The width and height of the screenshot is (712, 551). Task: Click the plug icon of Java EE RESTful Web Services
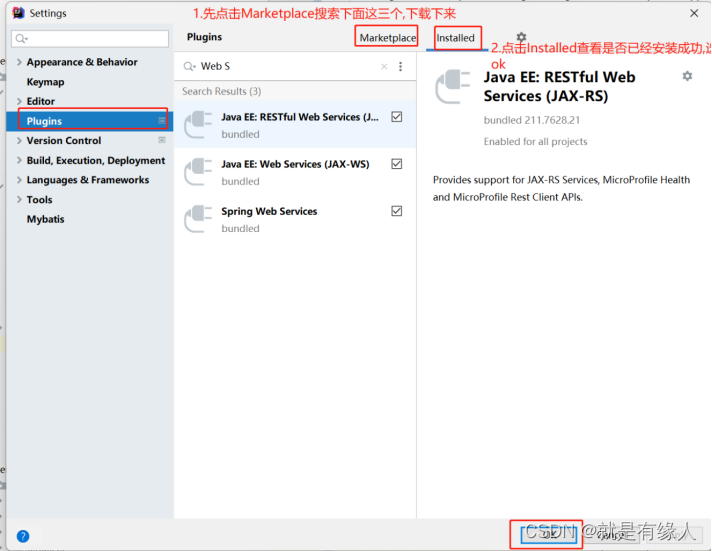coord(198,124)
